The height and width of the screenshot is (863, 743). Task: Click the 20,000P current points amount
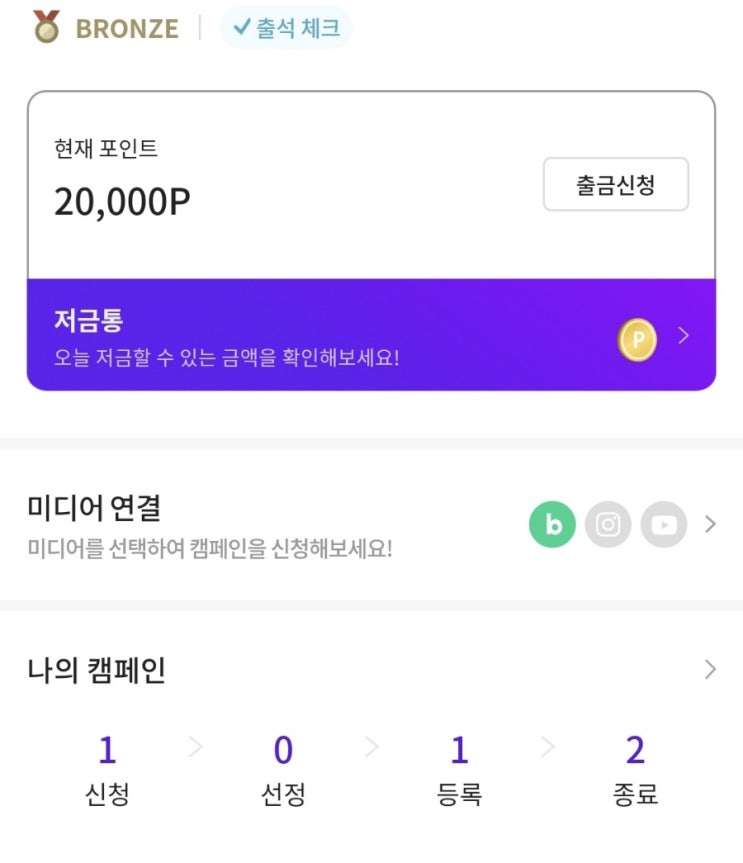click(x=122, y=202)
